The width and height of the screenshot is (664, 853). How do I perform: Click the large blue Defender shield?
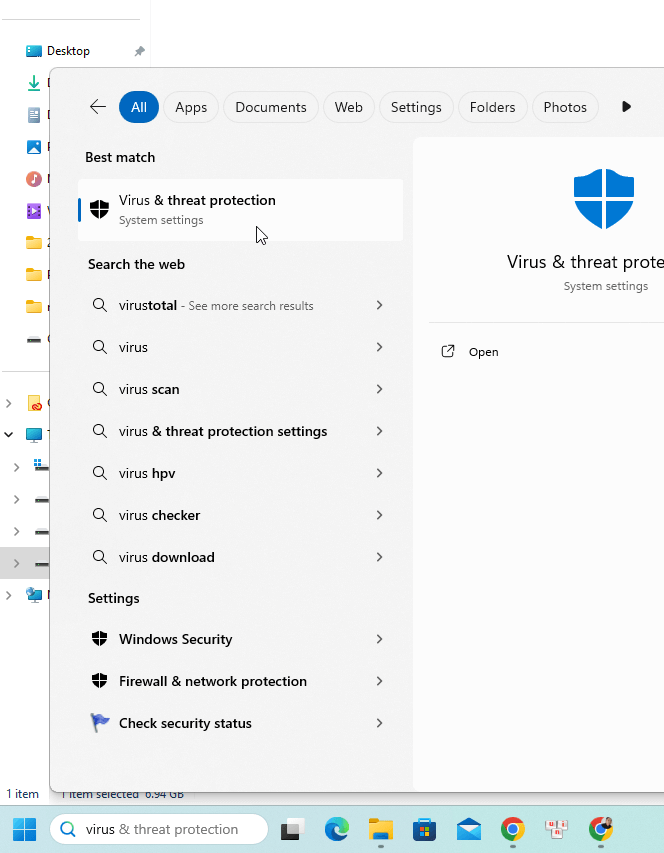[x=604, y=199]
